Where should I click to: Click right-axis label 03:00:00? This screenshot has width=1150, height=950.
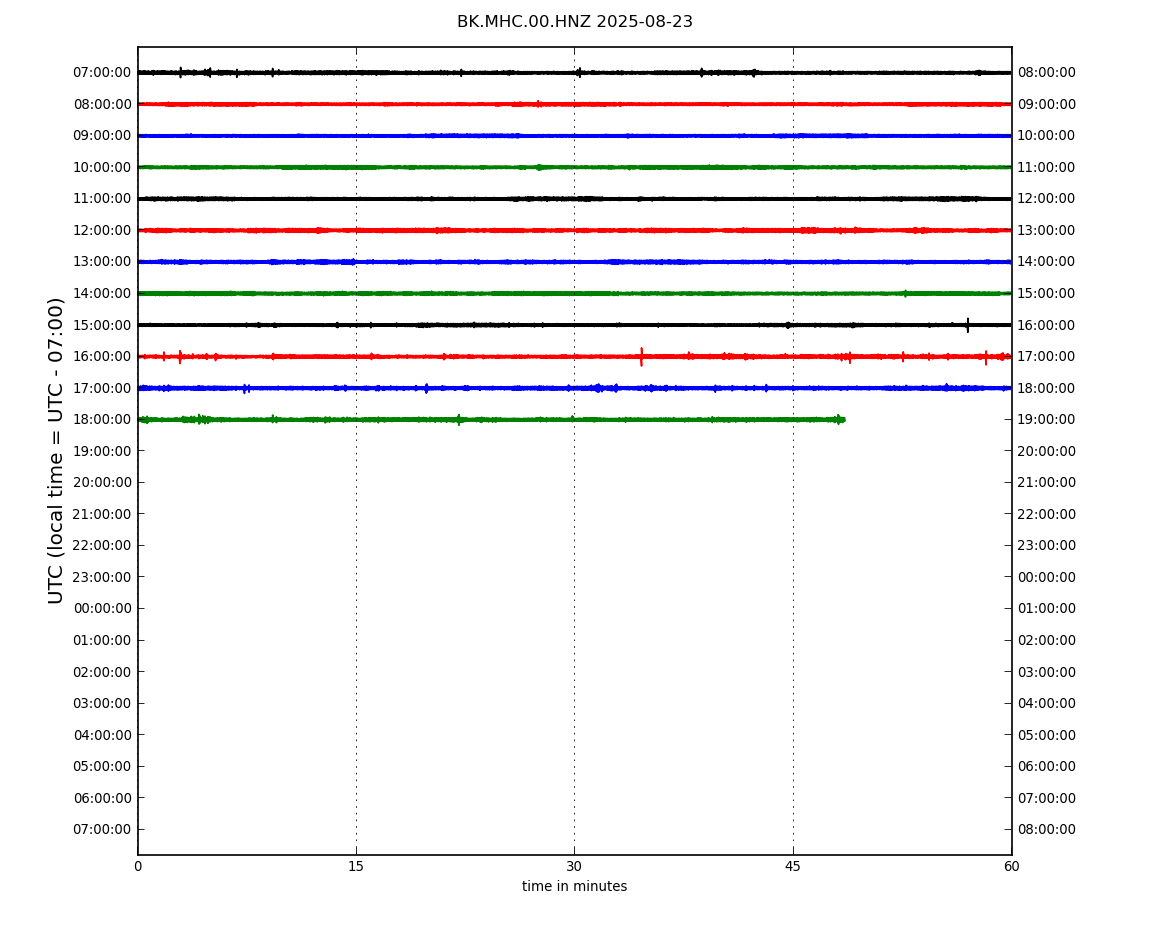[1047, 672]
